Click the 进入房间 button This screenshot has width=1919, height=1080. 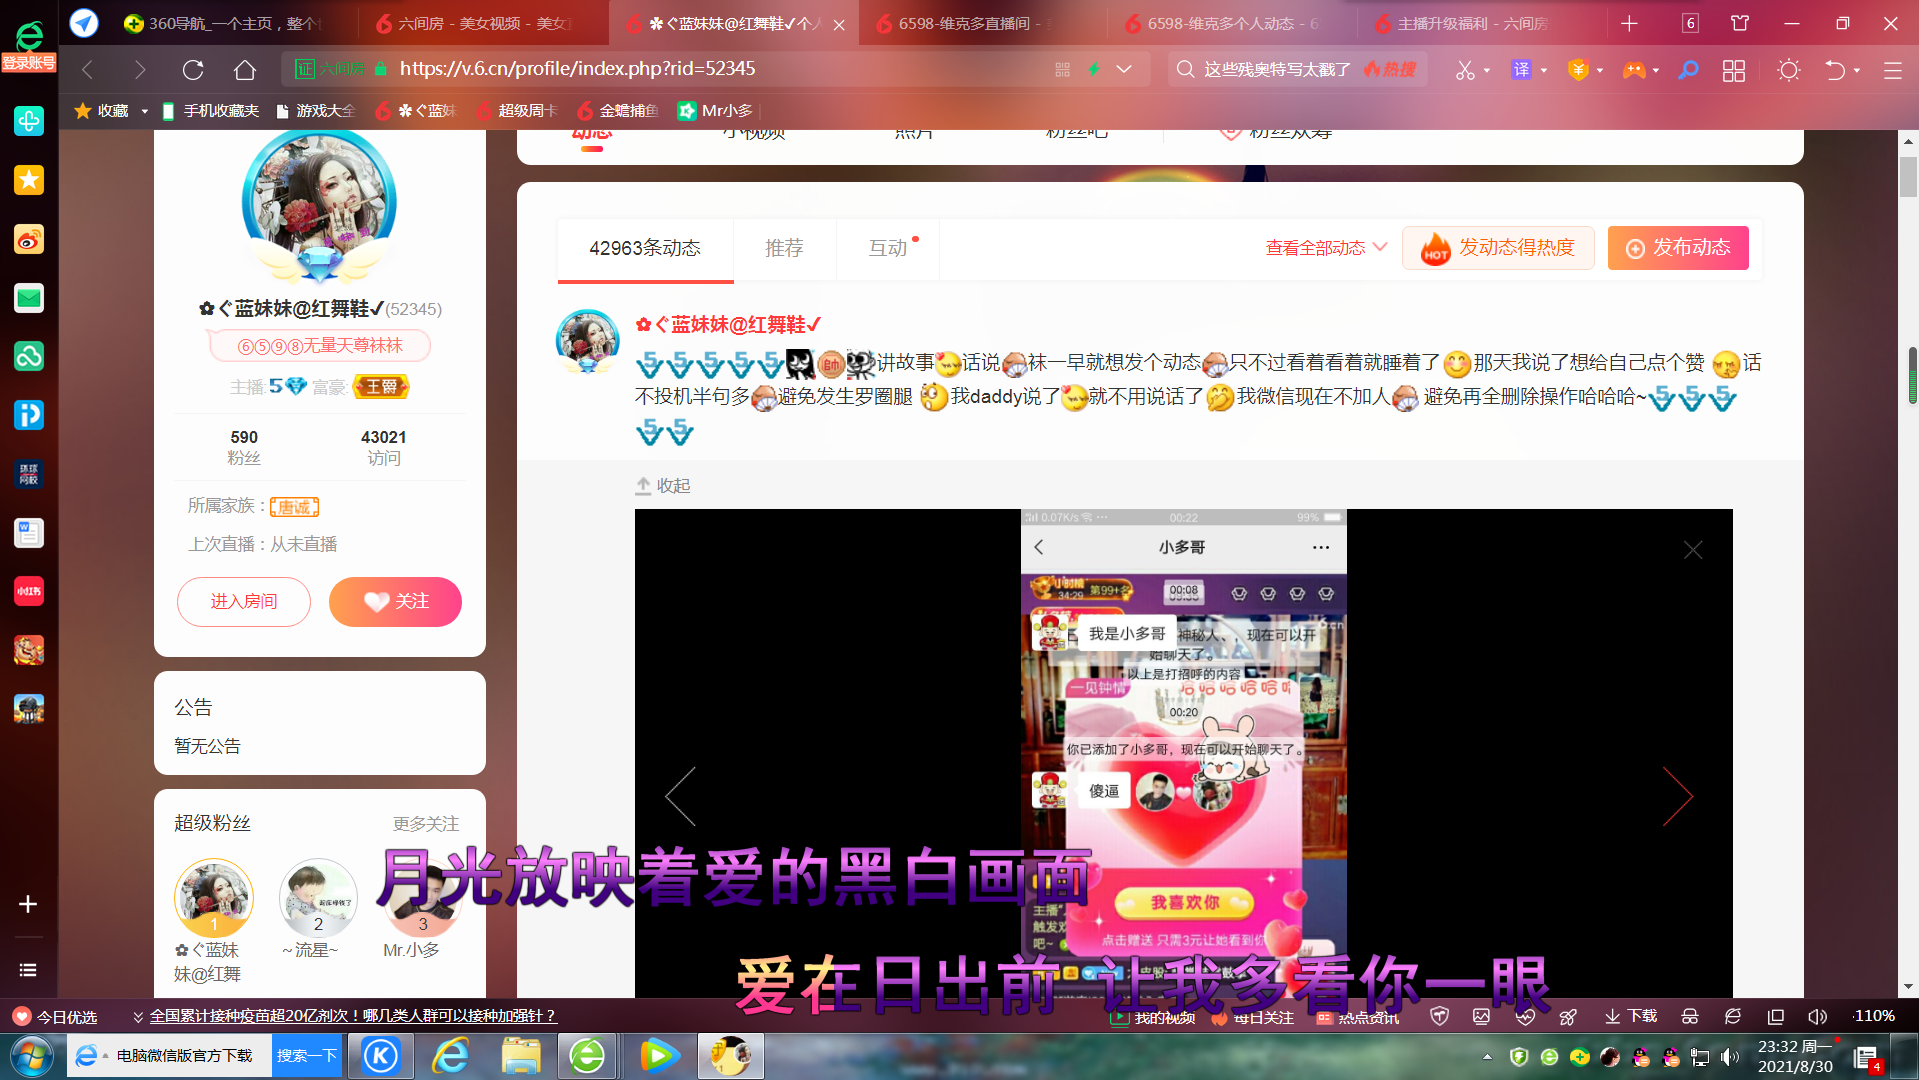click(244, 602)
